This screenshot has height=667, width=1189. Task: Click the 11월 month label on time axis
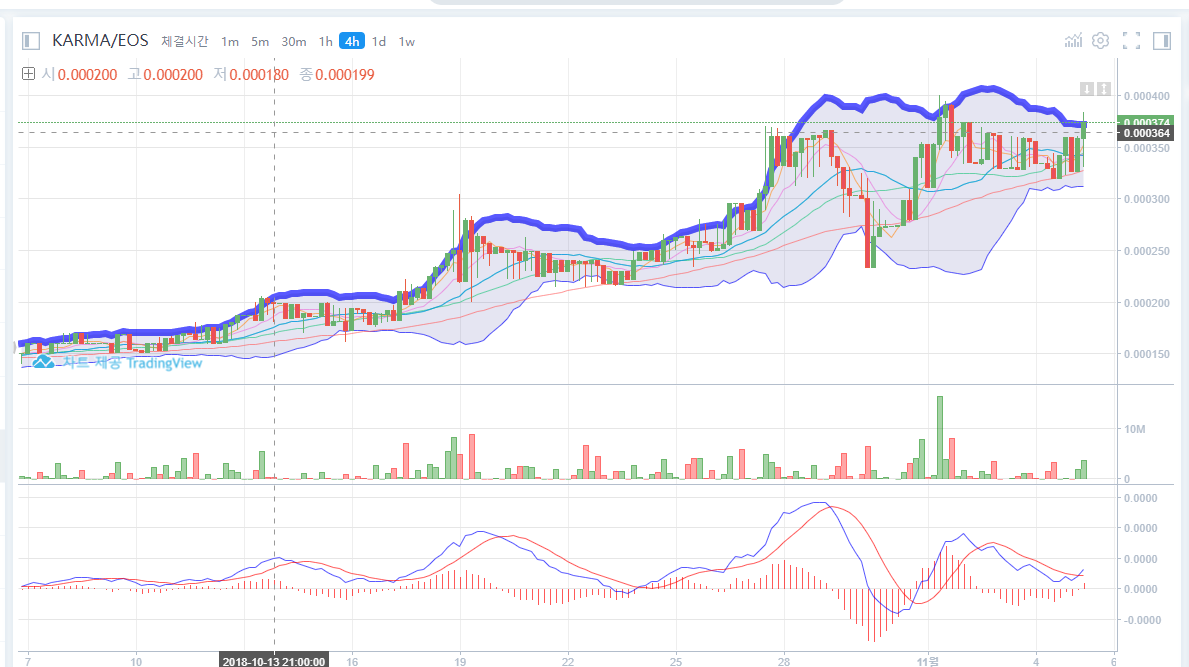(x=927, y=661)
